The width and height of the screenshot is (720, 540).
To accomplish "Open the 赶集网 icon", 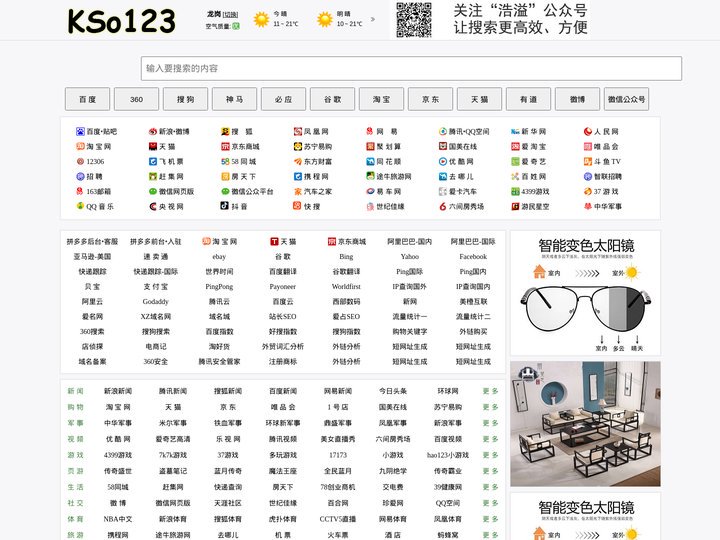I will [x=153, y=176].
